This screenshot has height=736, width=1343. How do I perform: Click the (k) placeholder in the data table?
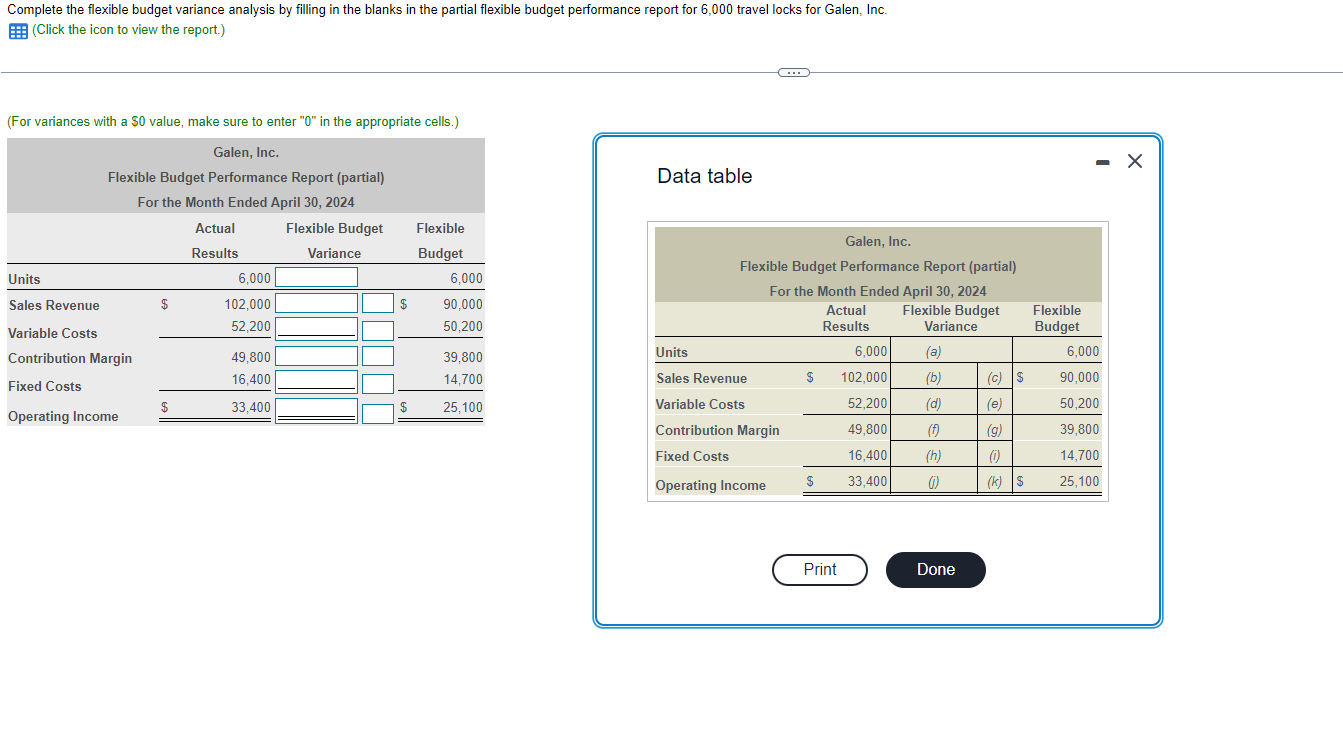[995, 482]
